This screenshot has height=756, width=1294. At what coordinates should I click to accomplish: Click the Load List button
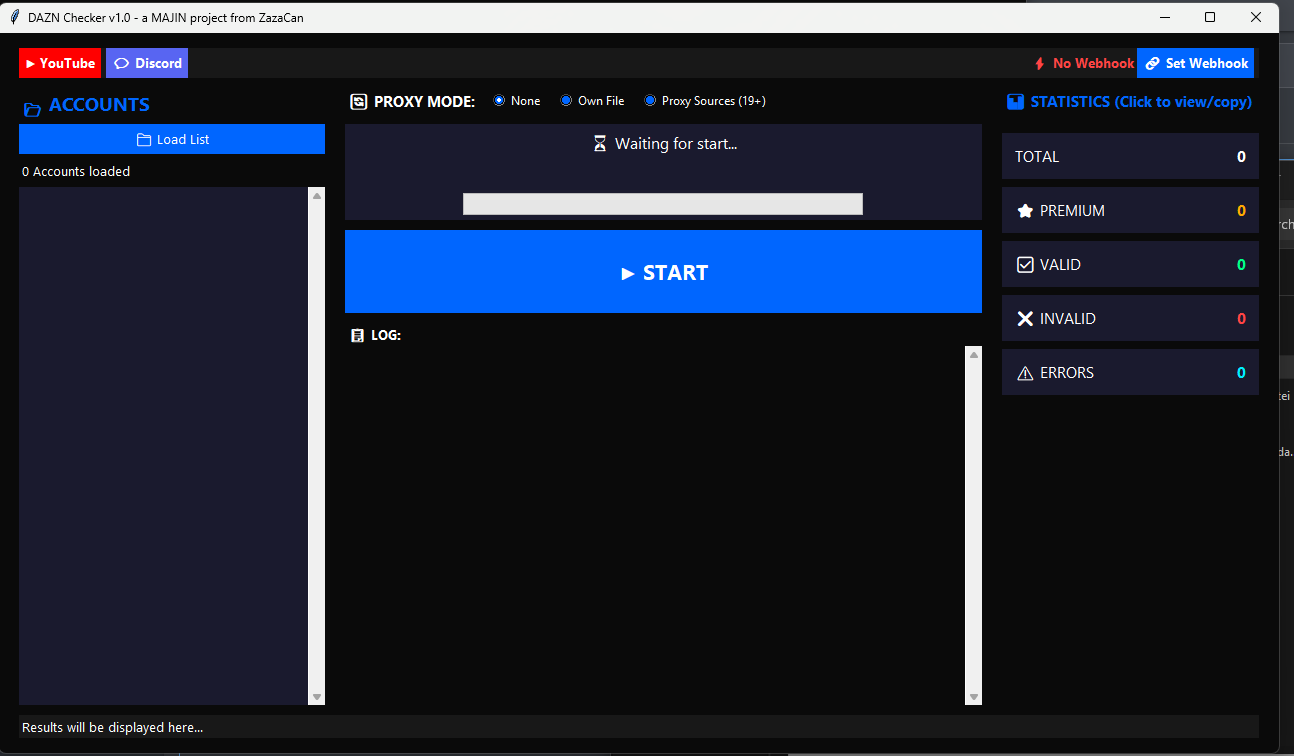pos(172,139)
